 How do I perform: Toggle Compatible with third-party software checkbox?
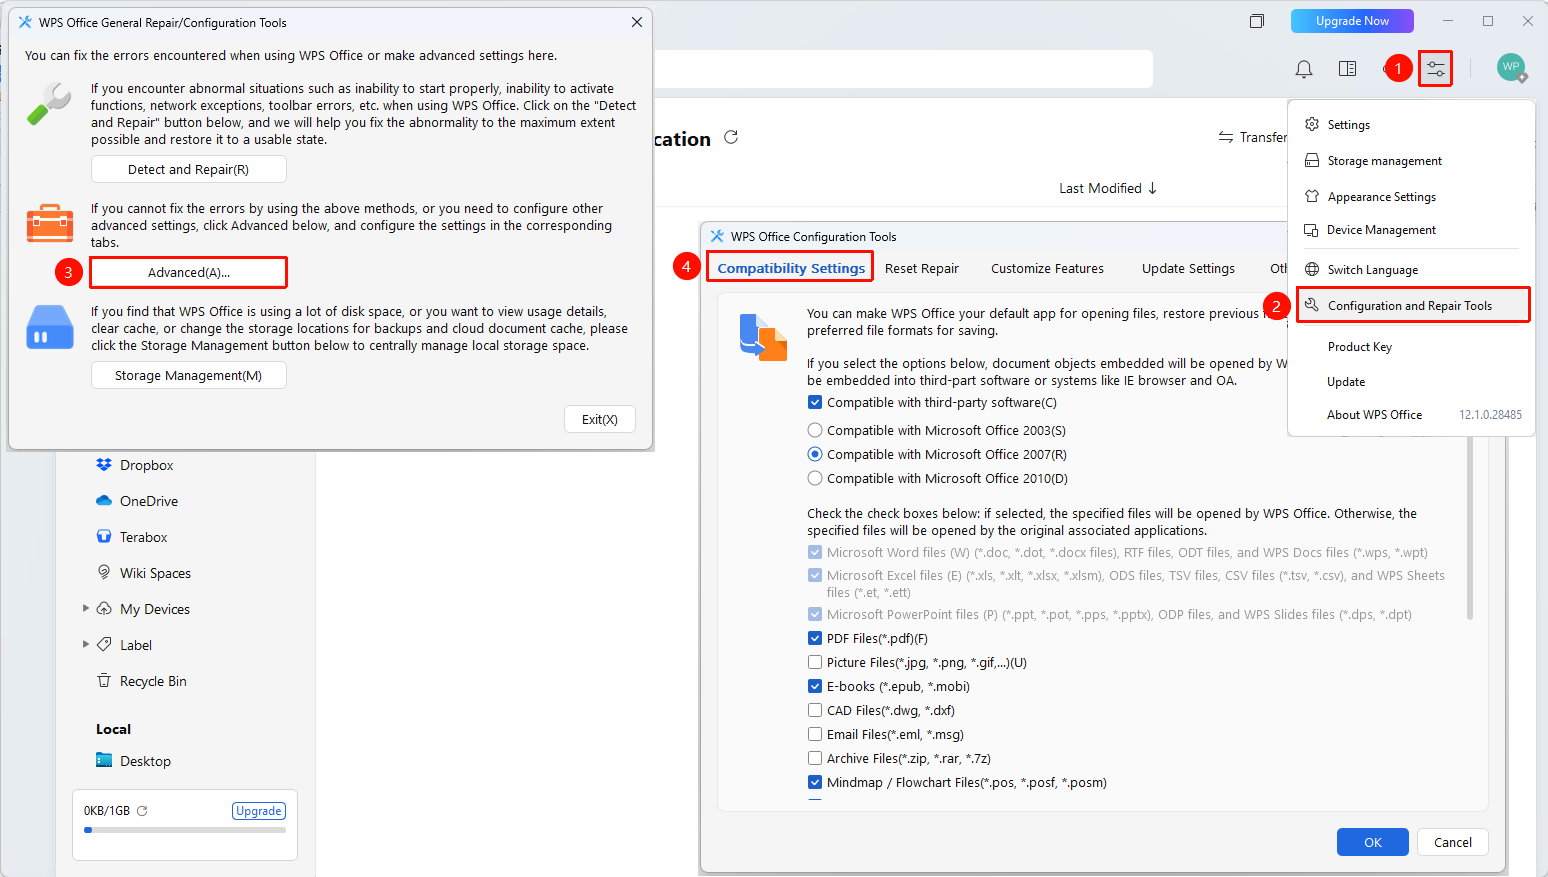[815, 402]
